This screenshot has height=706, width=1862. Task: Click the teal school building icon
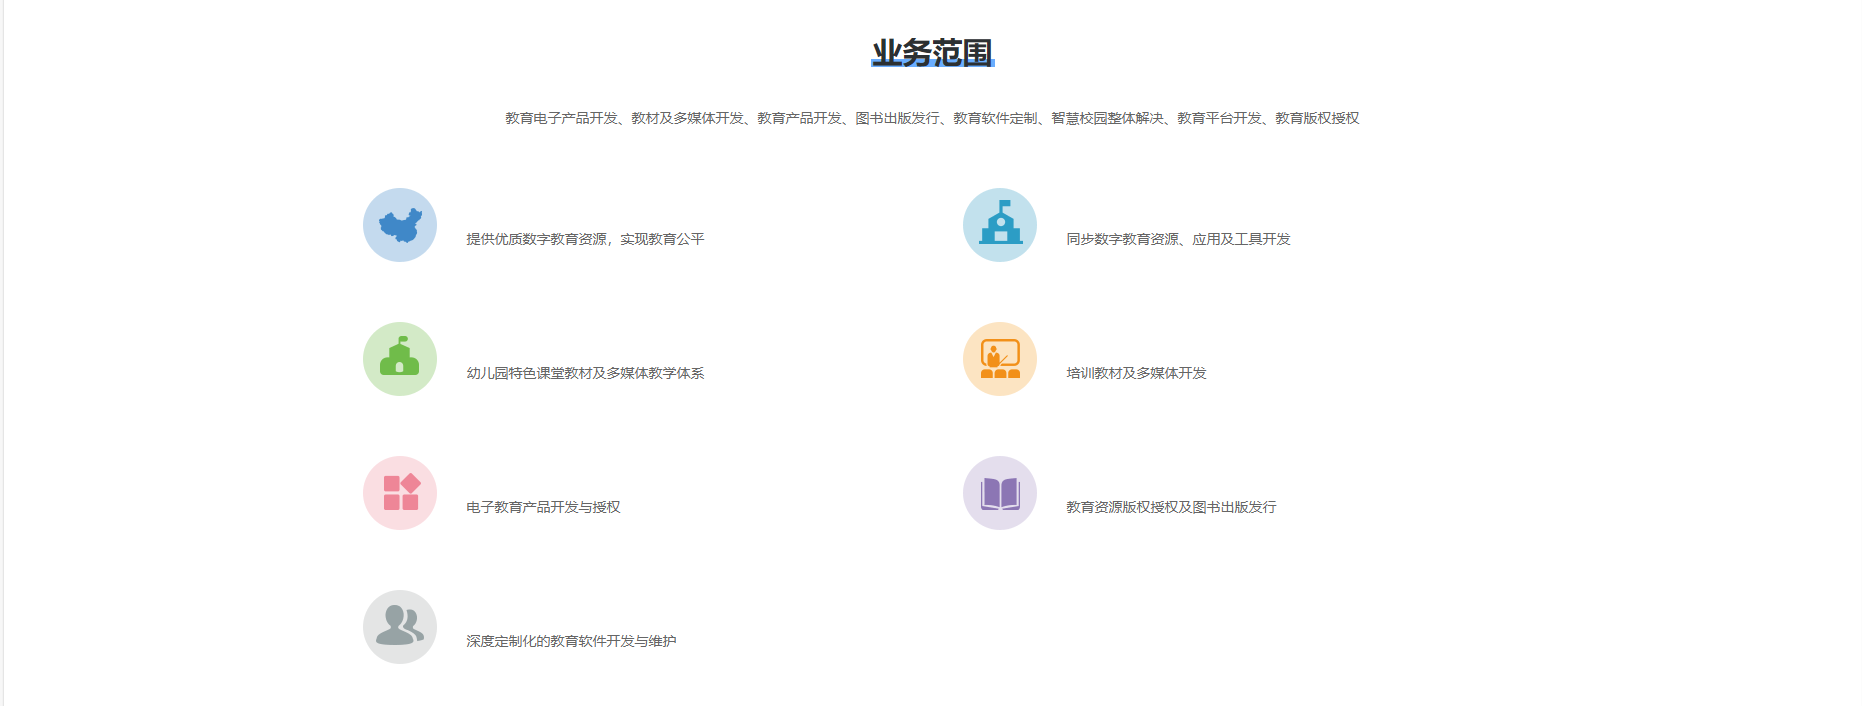tap(1000, 225)
